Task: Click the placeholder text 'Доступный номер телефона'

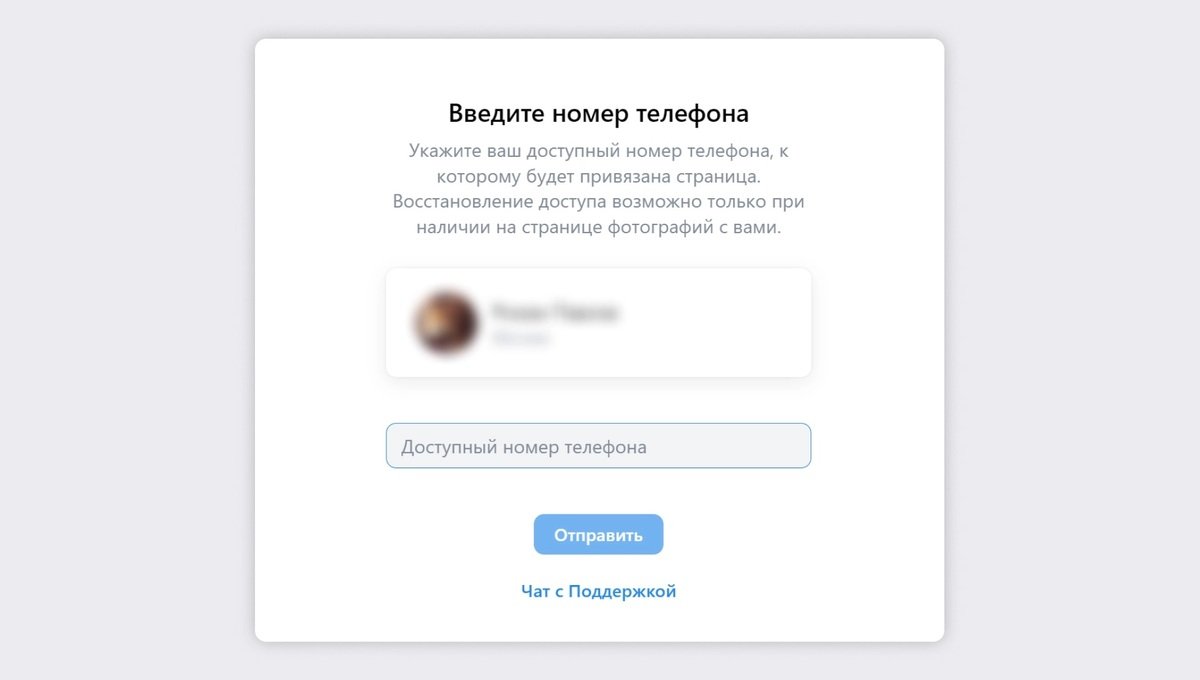Action: point(524,447)
